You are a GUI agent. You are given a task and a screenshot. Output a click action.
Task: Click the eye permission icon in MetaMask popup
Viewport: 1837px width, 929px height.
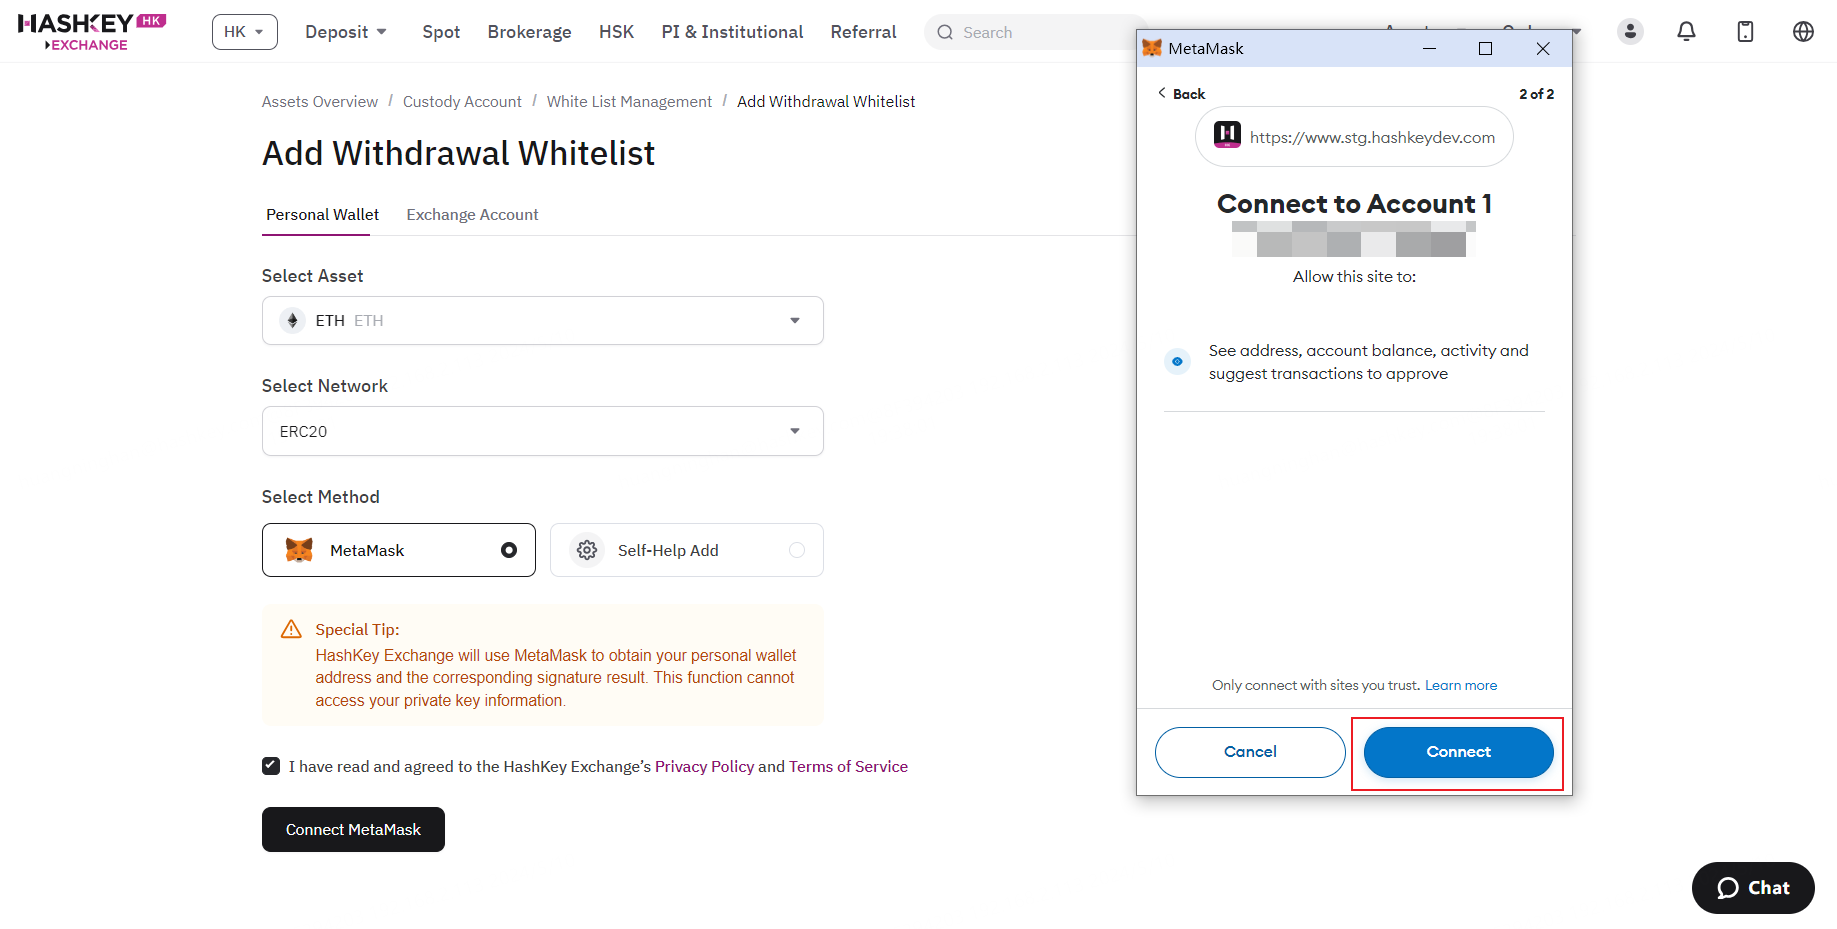pyautogui.click(x=1177, y=361)
